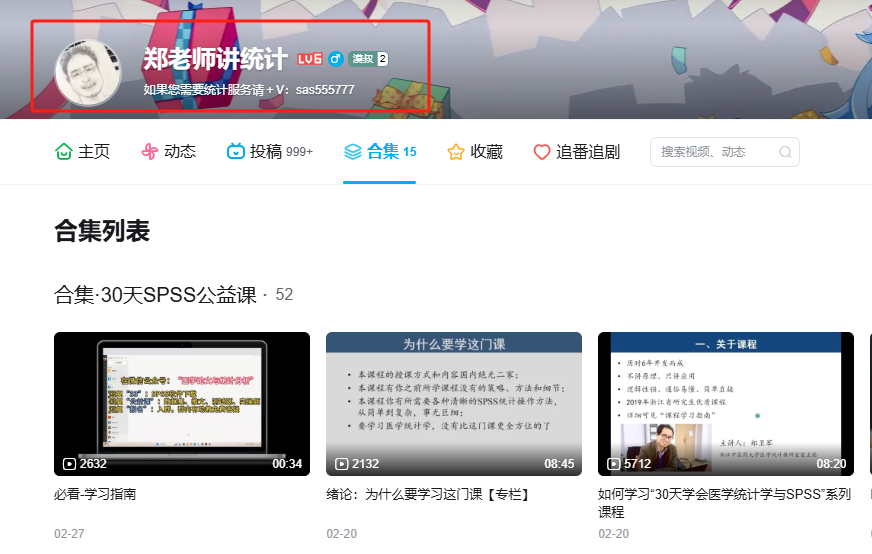
Task: Click play count icon showing 5712
Action: pyautogui.click(x=613, y=464)
